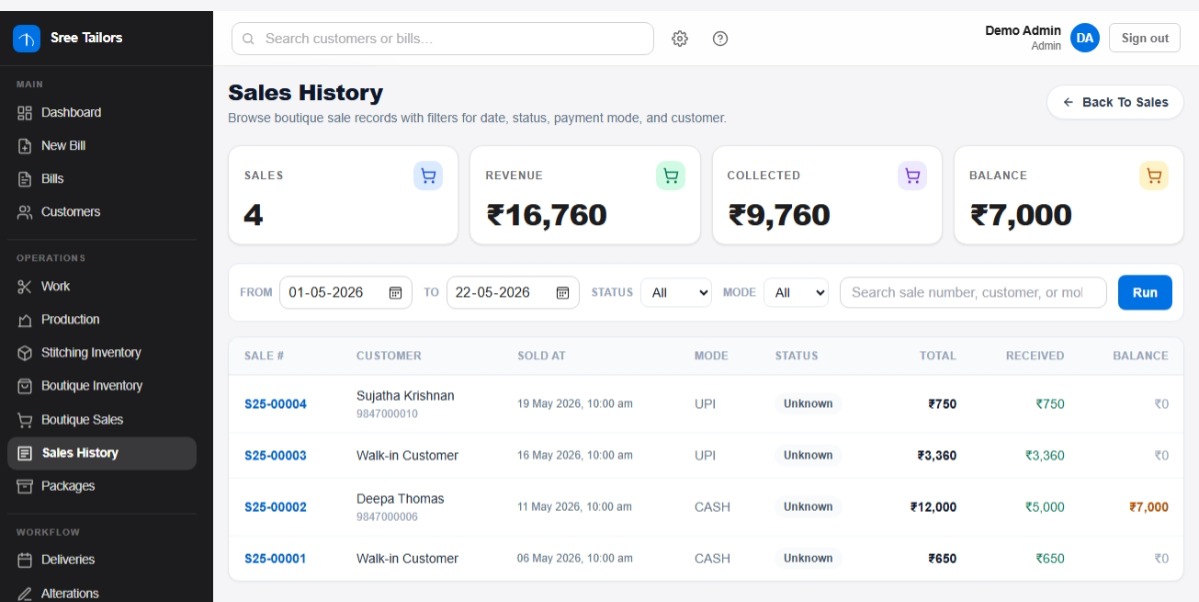This screenshot has height=602, width=1199.
Task: Open sale S25-00003 link
Action: pyautogui.click(x=275, y=455)
